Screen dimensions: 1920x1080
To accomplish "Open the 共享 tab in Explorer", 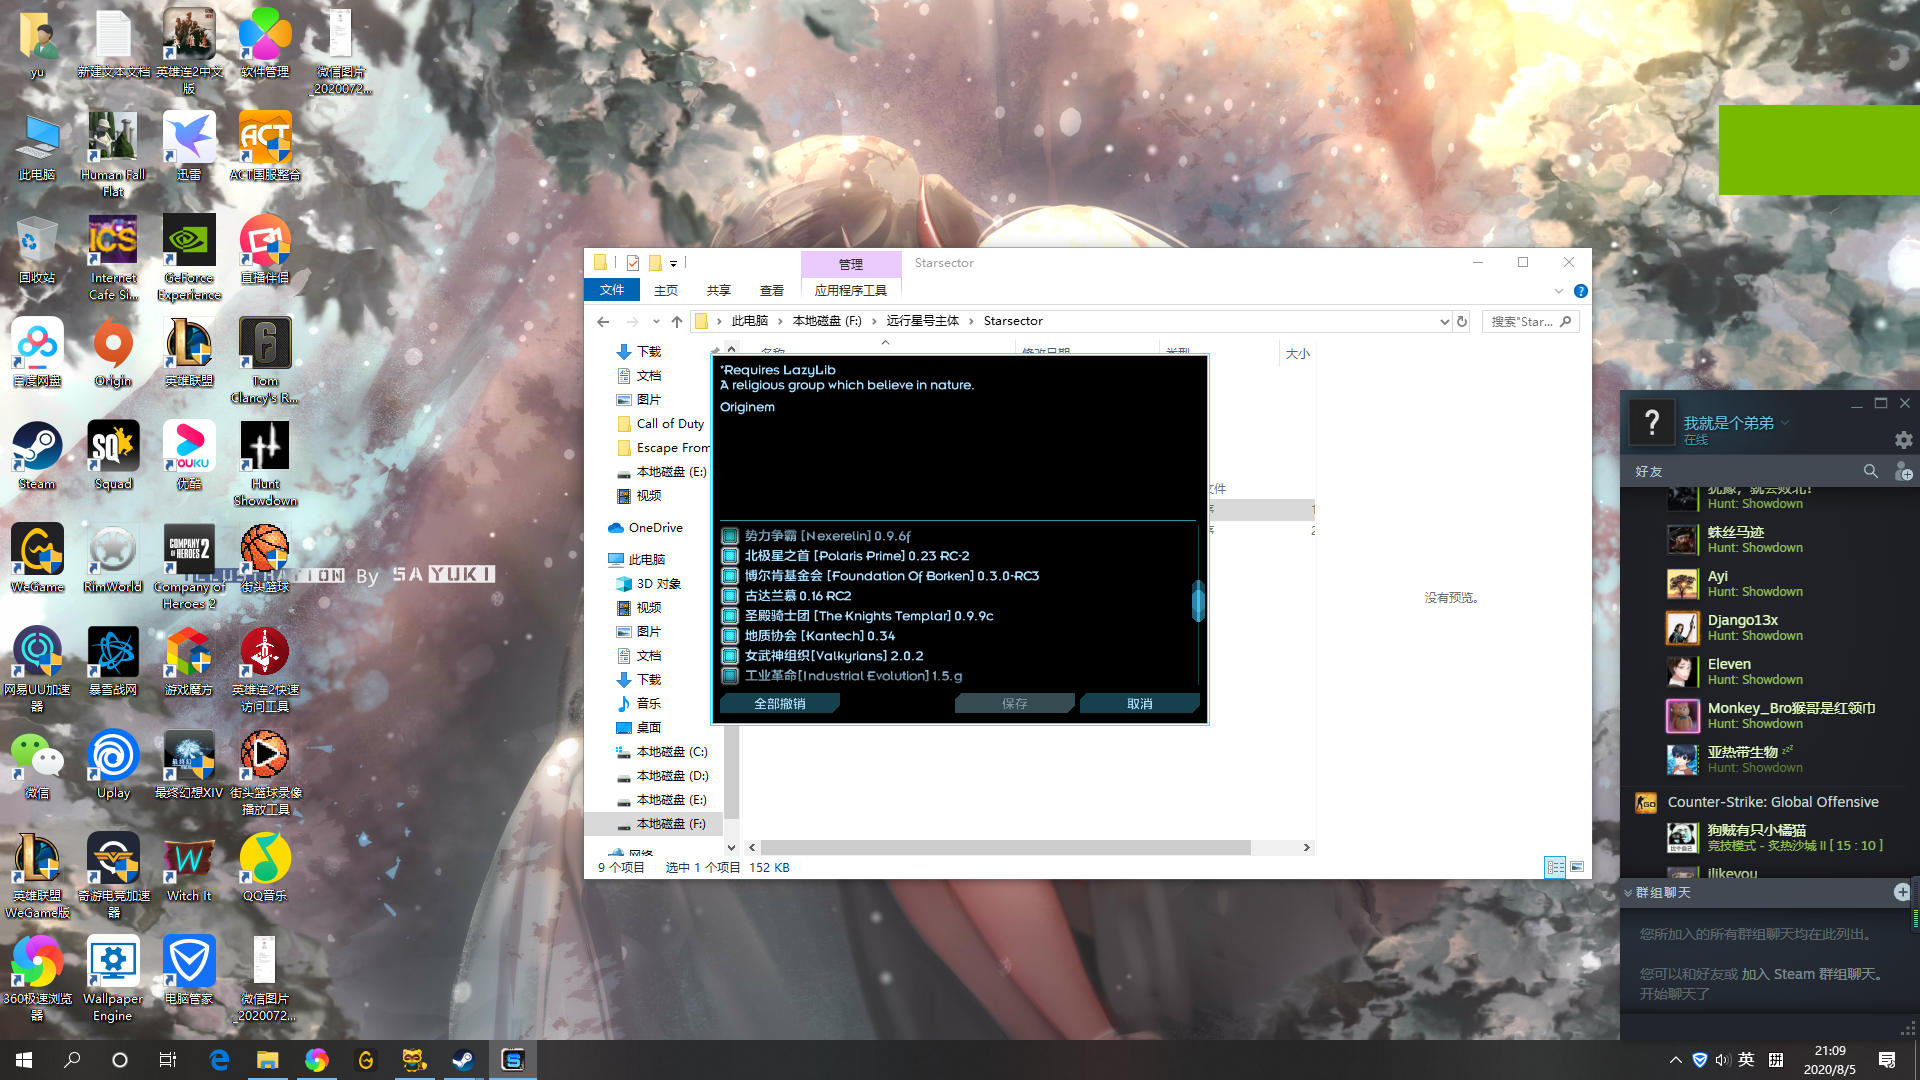I will [x=717, y=290].
